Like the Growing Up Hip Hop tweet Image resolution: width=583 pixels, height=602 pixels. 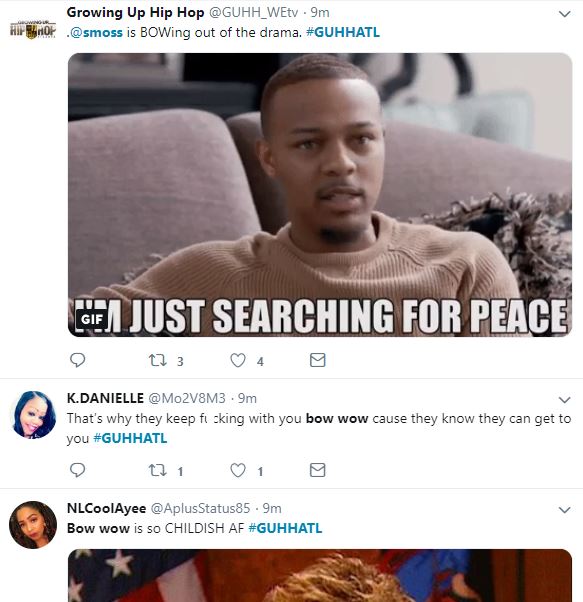tap(238, 360)
